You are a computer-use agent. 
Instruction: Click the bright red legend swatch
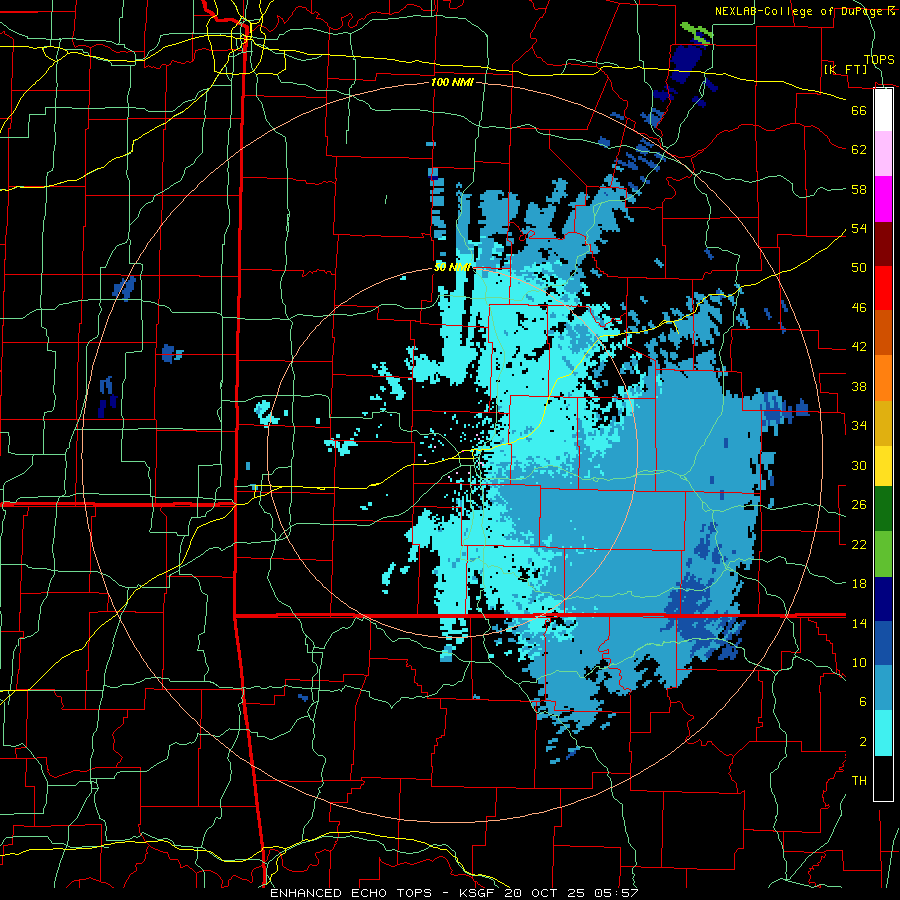(x=883, y=288)
